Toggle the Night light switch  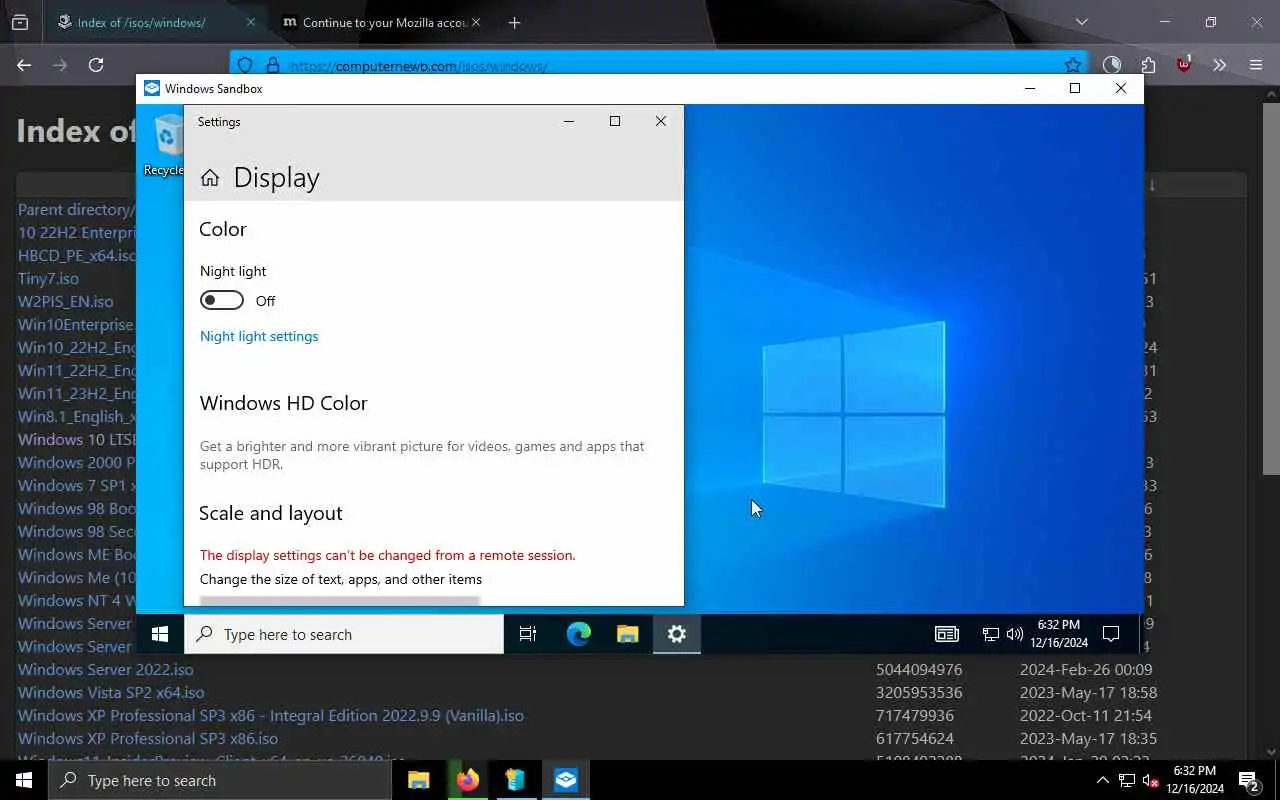pos(222,300)
